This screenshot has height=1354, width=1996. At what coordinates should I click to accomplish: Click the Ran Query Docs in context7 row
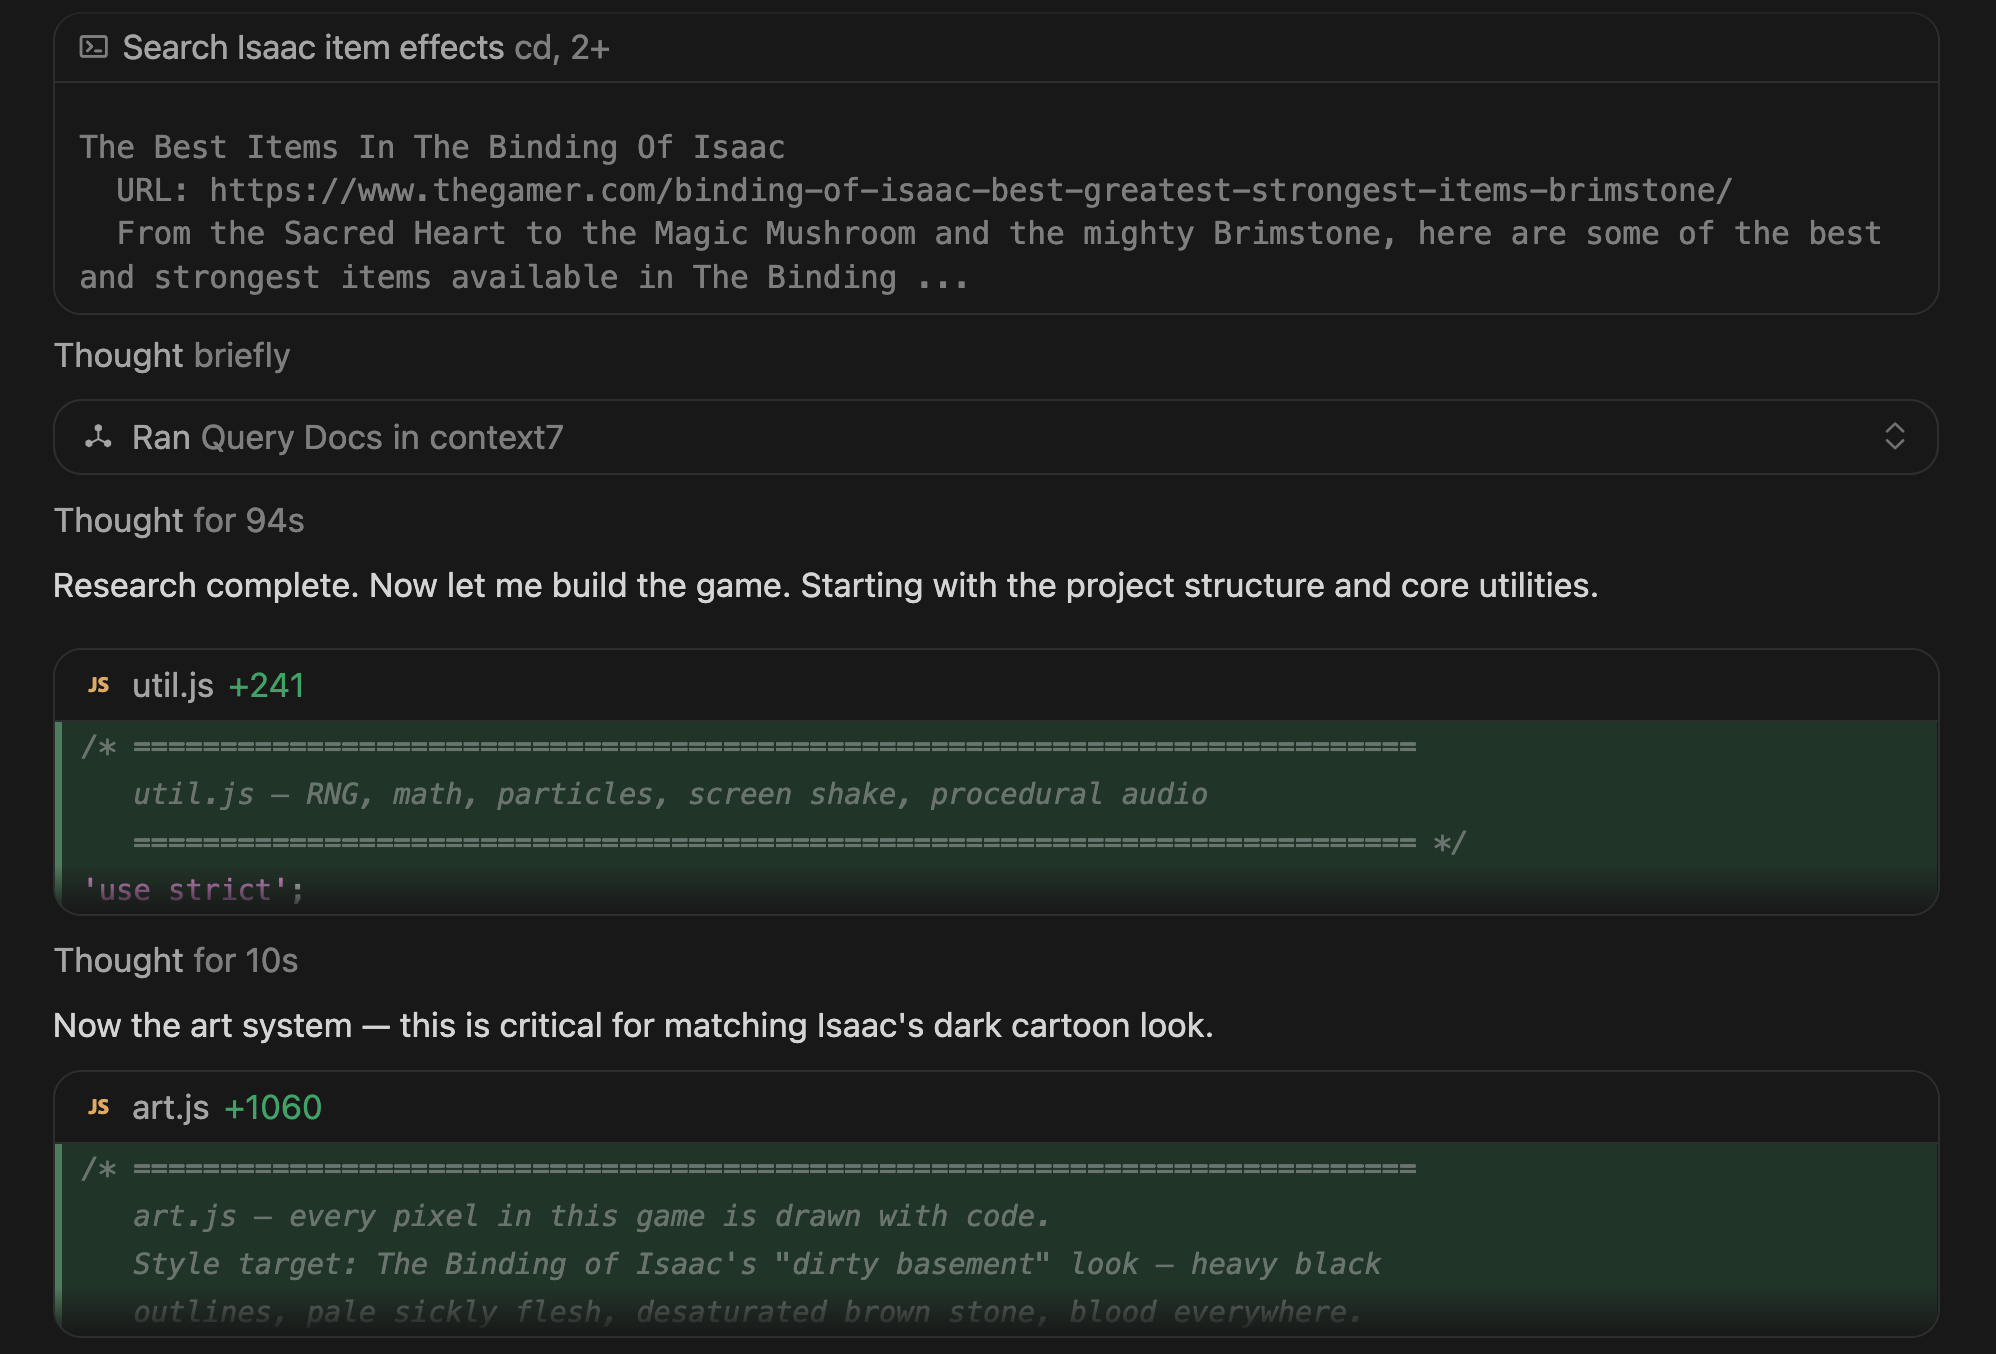(996, 437)
